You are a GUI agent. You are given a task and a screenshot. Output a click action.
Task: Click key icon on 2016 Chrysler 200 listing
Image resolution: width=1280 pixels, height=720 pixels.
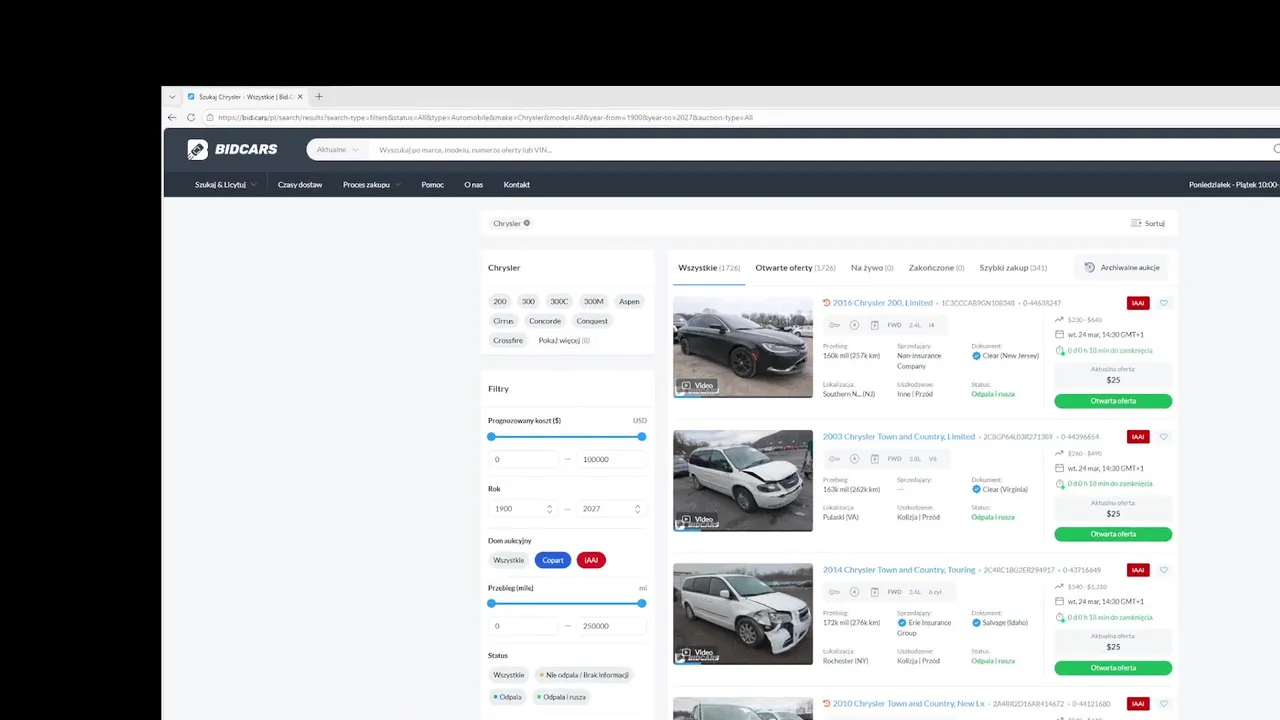click(835, 325)
